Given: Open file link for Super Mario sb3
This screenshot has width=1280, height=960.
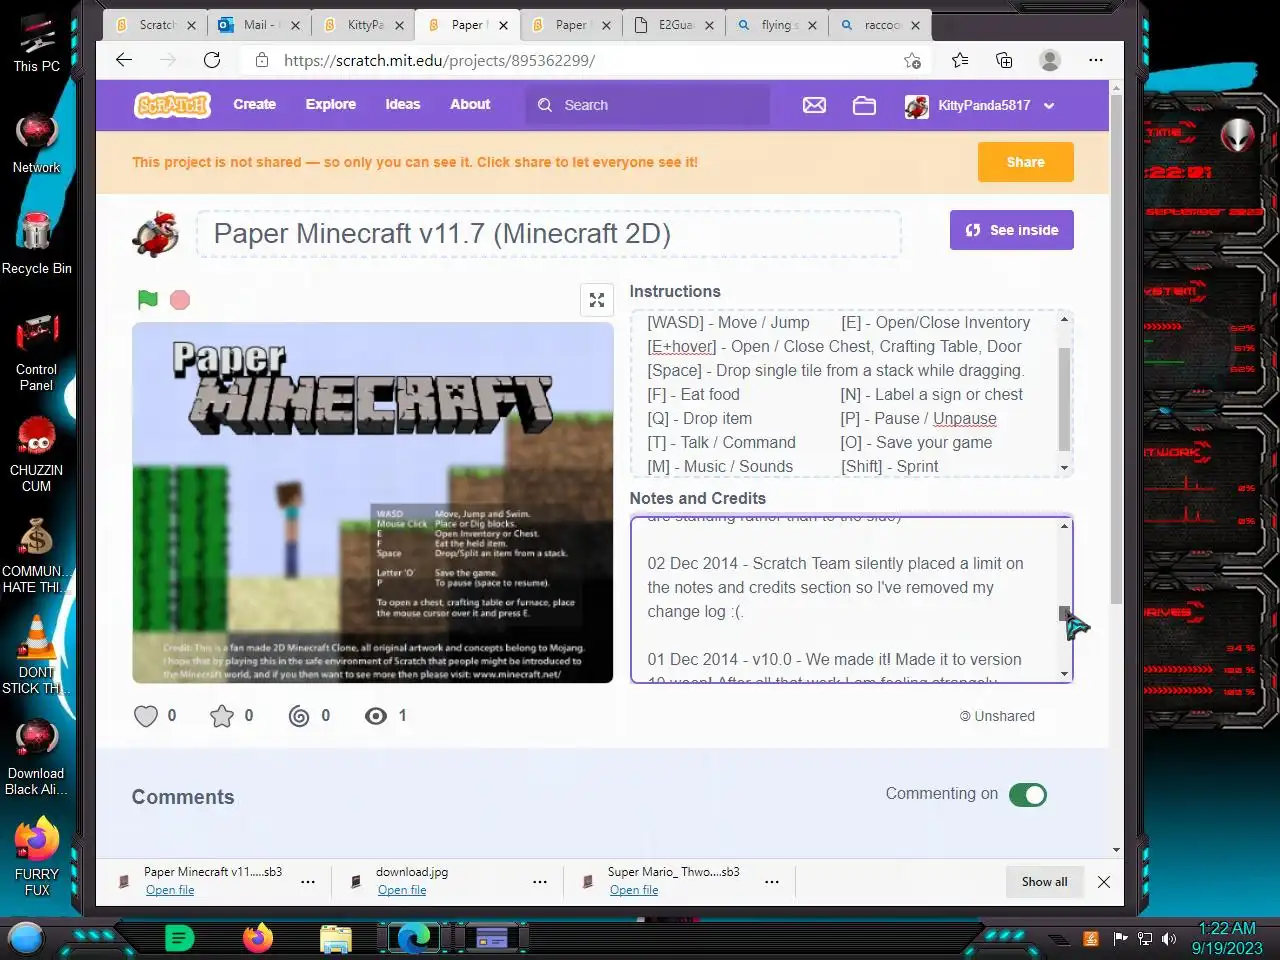Looking at the screenshot, I should pos(634,890).
